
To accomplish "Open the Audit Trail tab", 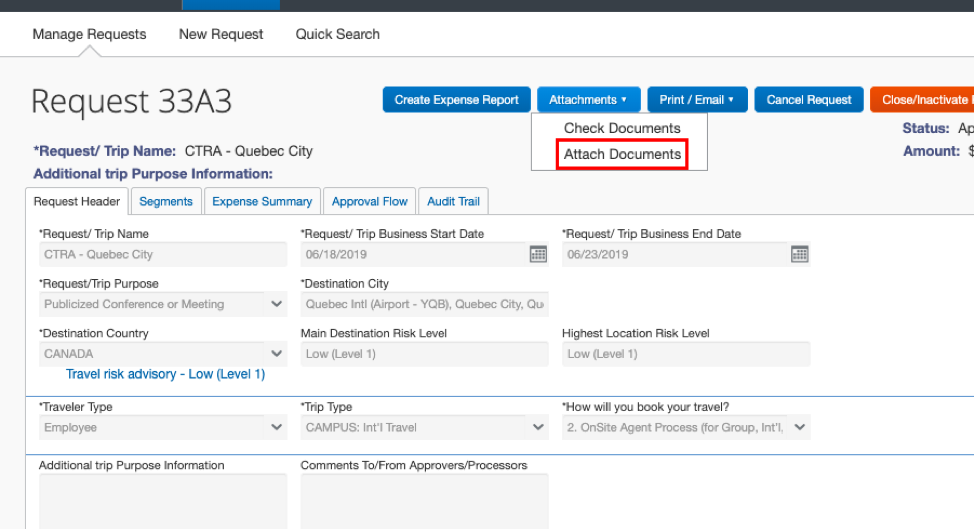I will (453, 201).
